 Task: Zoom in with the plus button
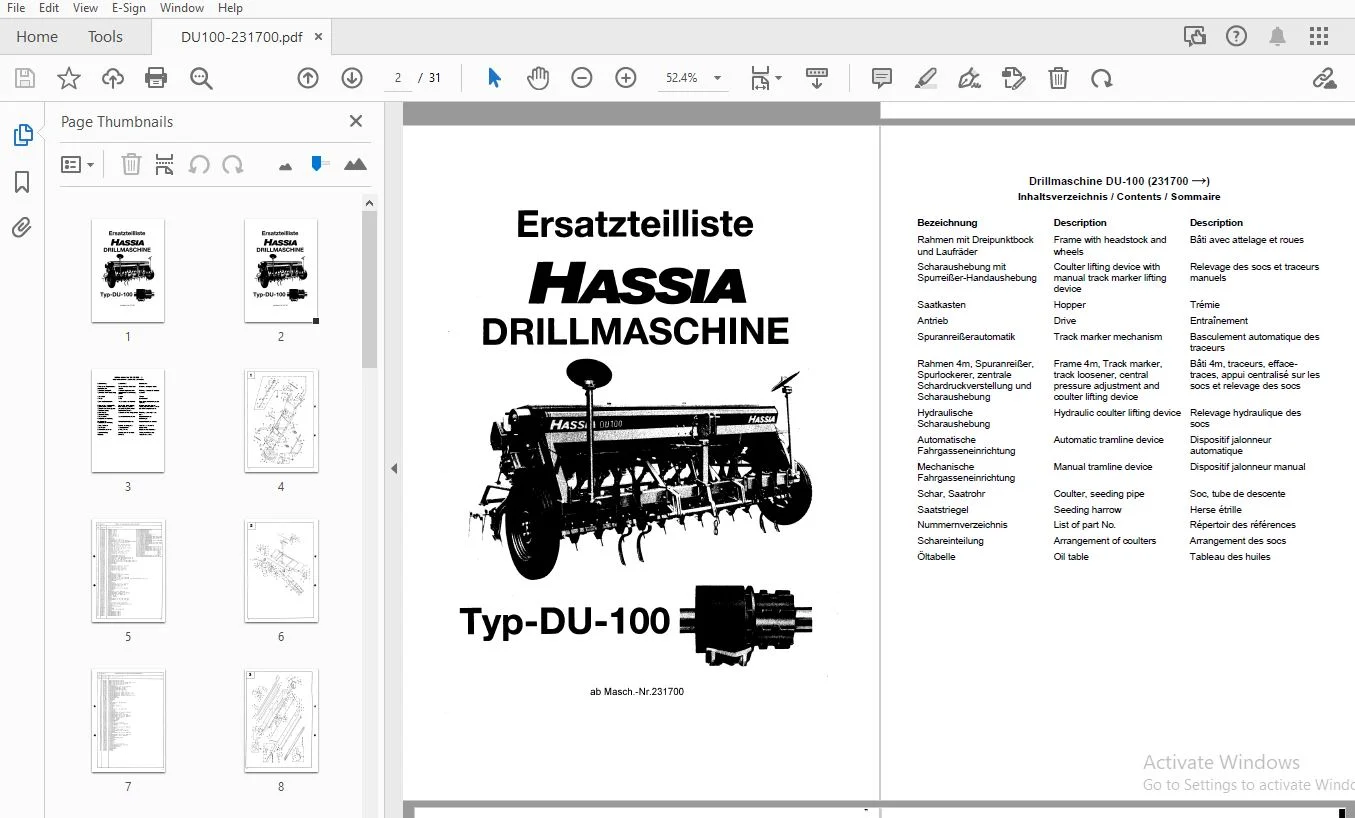point(626,78)
